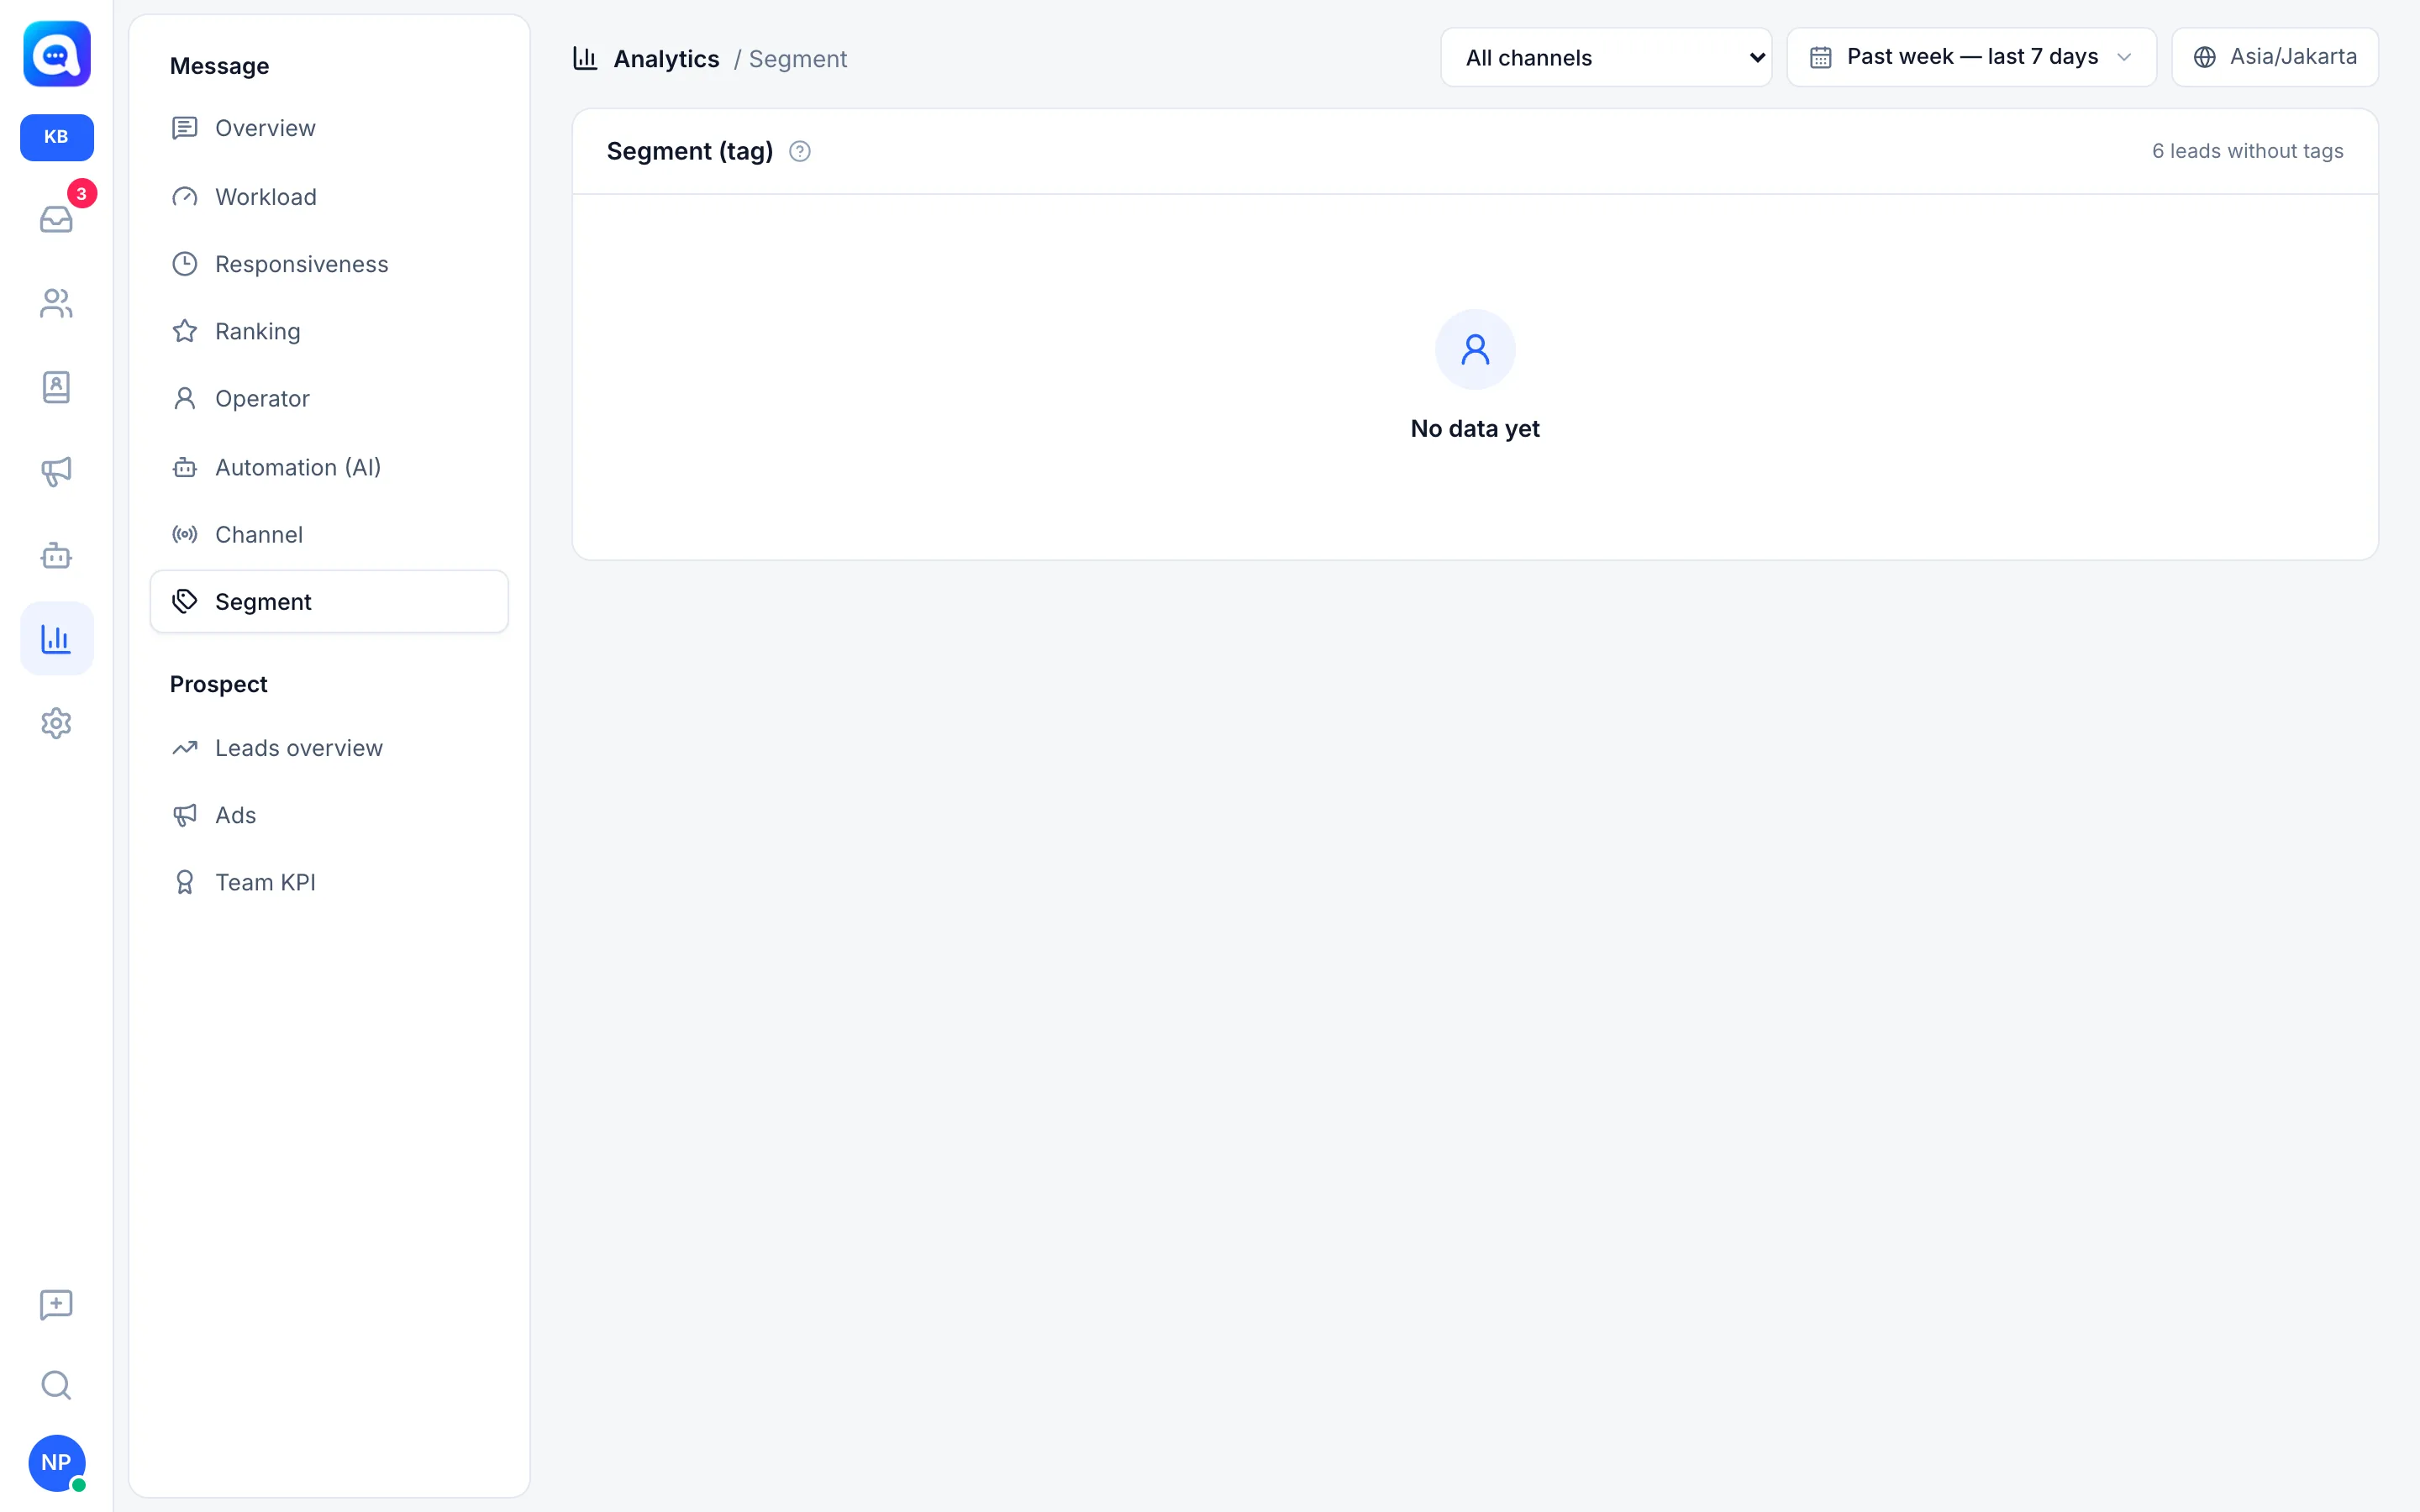
Task: Click the KB workspace button
Action: [56, 137]
